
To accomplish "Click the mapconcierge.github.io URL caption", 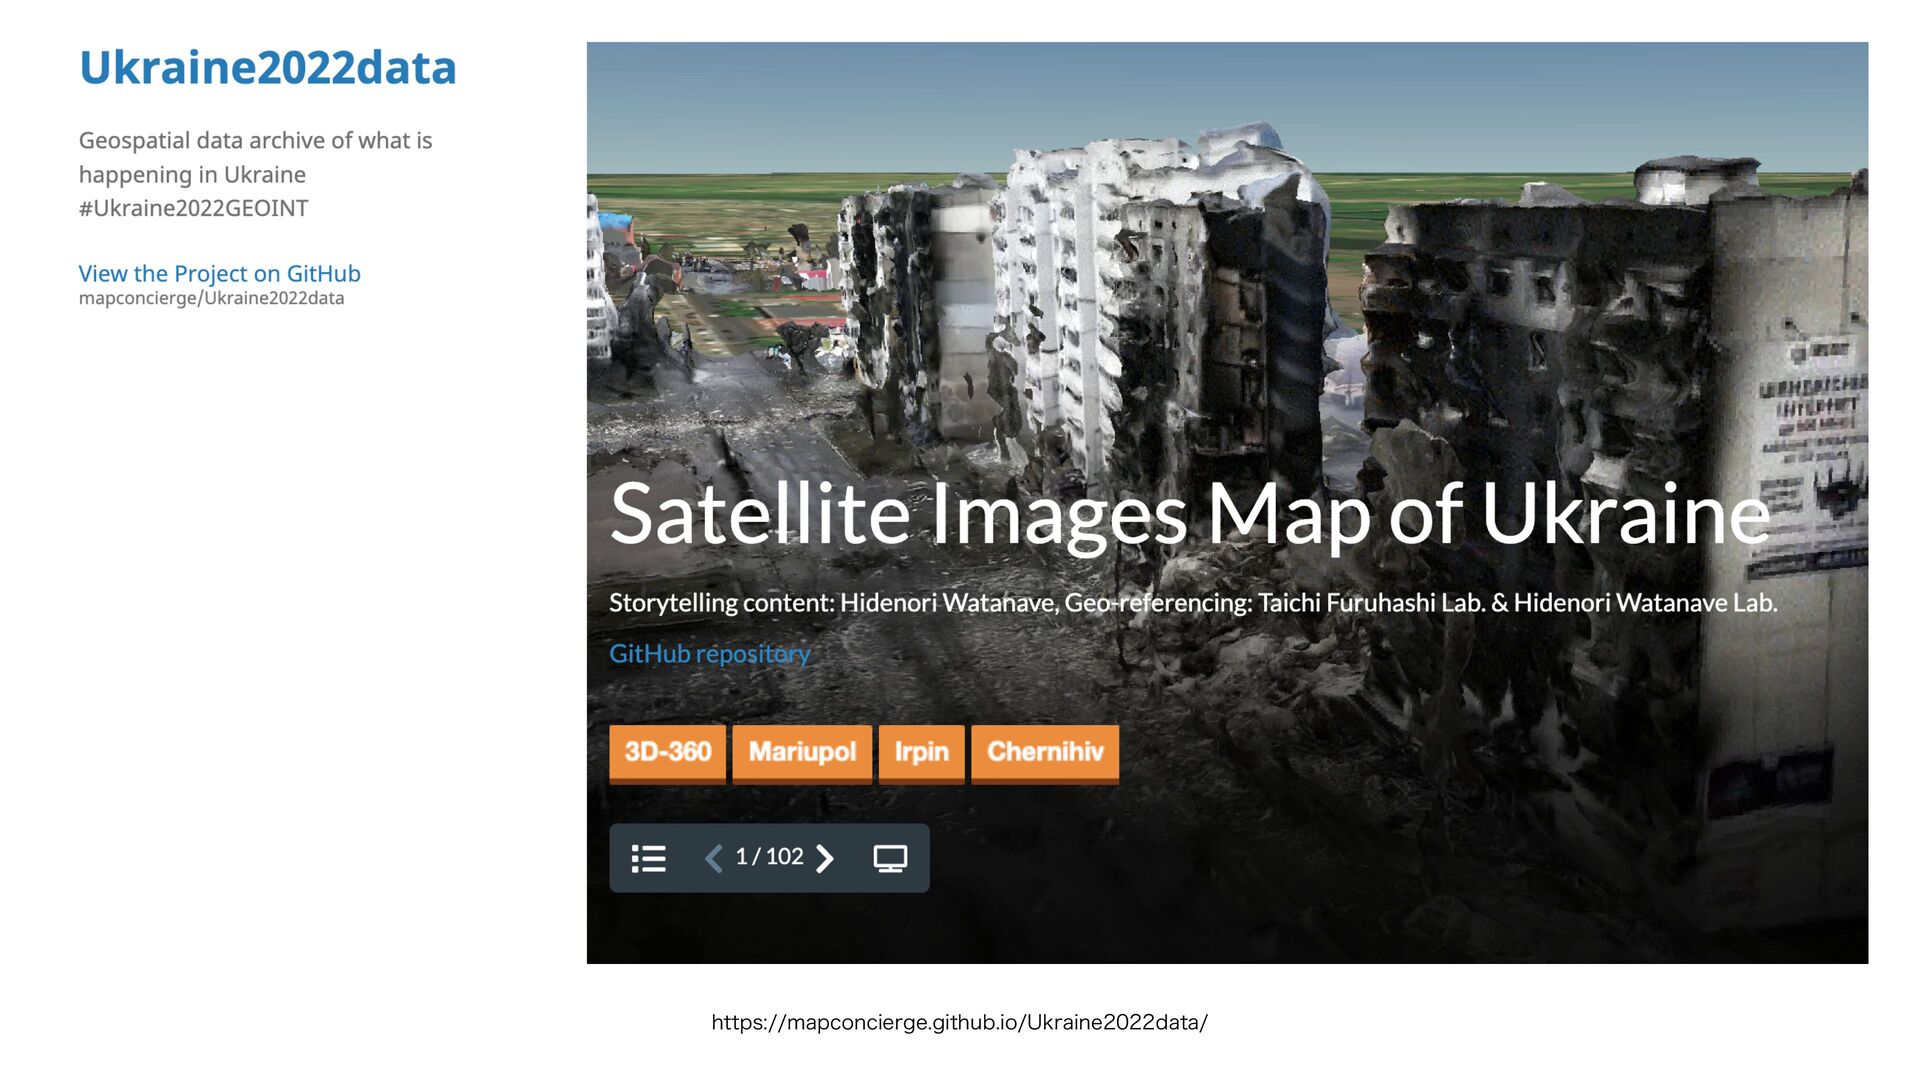I will pyautogui.click(x=959, y=1022).
